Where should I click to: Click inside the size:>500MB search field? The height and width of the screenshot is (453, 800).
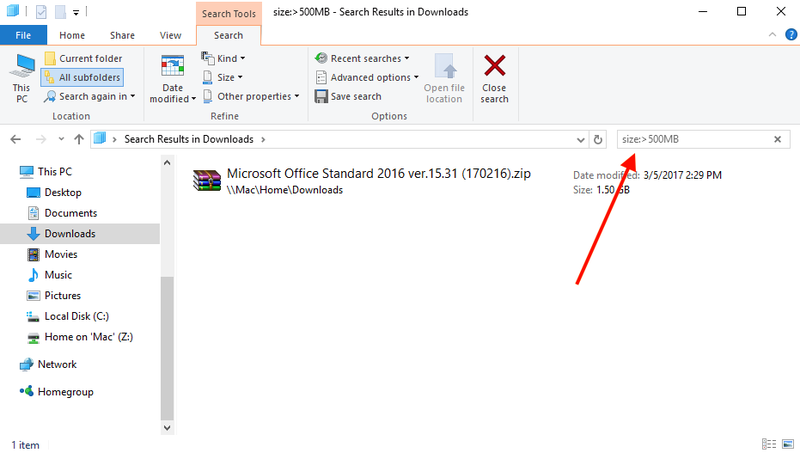click(690, 139)
